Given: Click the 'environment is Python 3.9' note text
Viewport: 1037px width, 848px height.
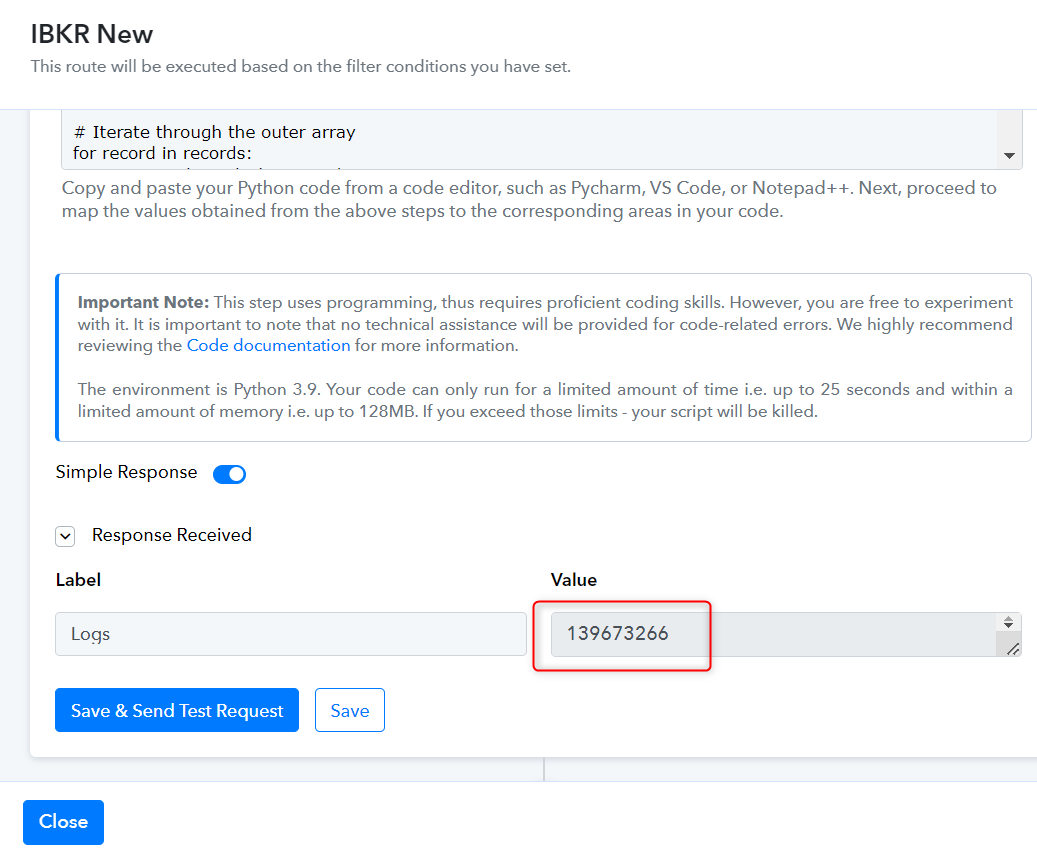Looking at the screenshot, I should pyautogui.click(x=545, y=400).
